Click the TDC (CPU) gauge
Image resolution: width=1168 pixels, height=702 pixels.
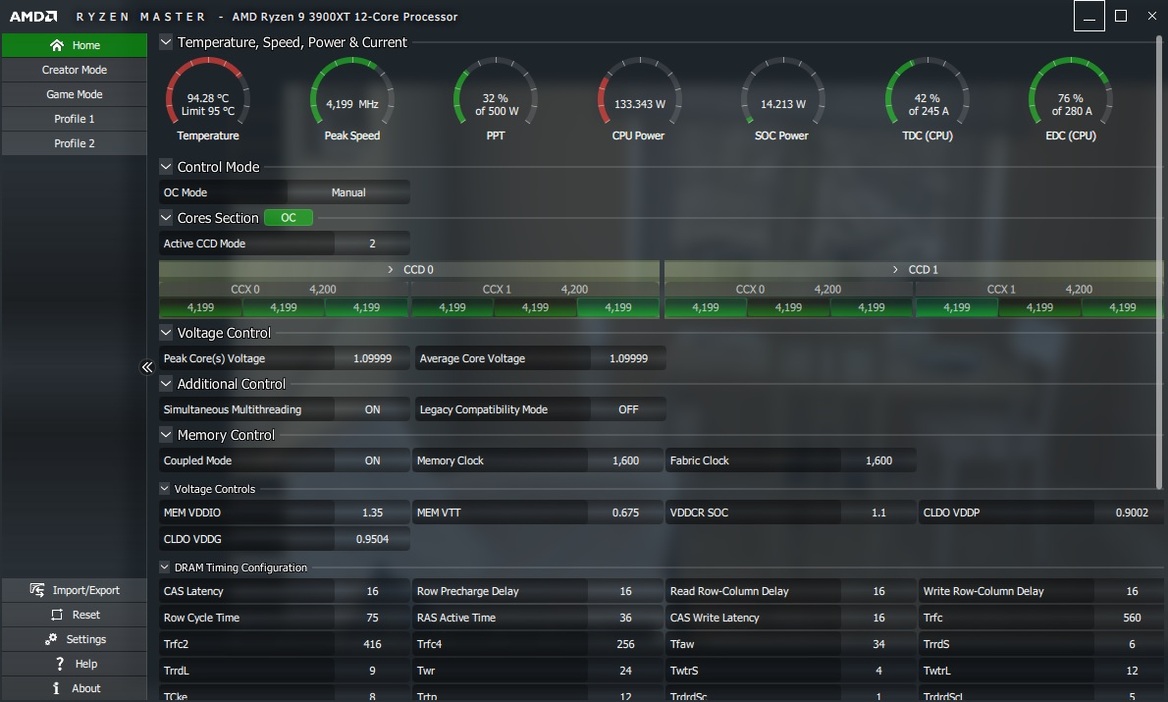coord(927,99)
